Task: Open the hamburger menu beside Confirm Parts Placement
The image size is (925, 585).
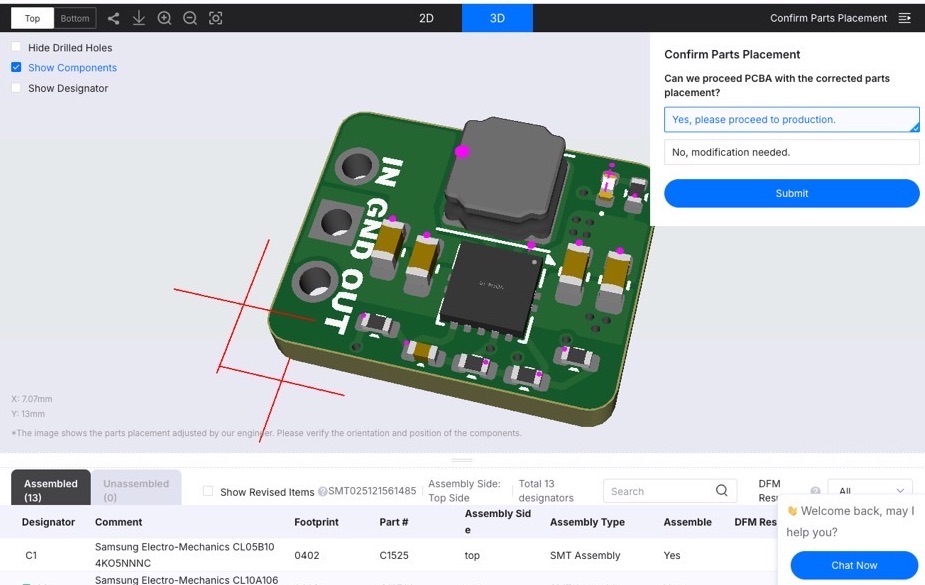Action: (x=905, y=18)
